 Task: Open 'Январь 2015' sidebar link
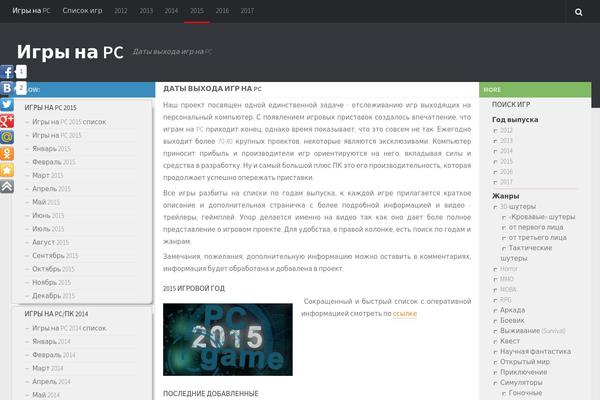click(51, 149)
